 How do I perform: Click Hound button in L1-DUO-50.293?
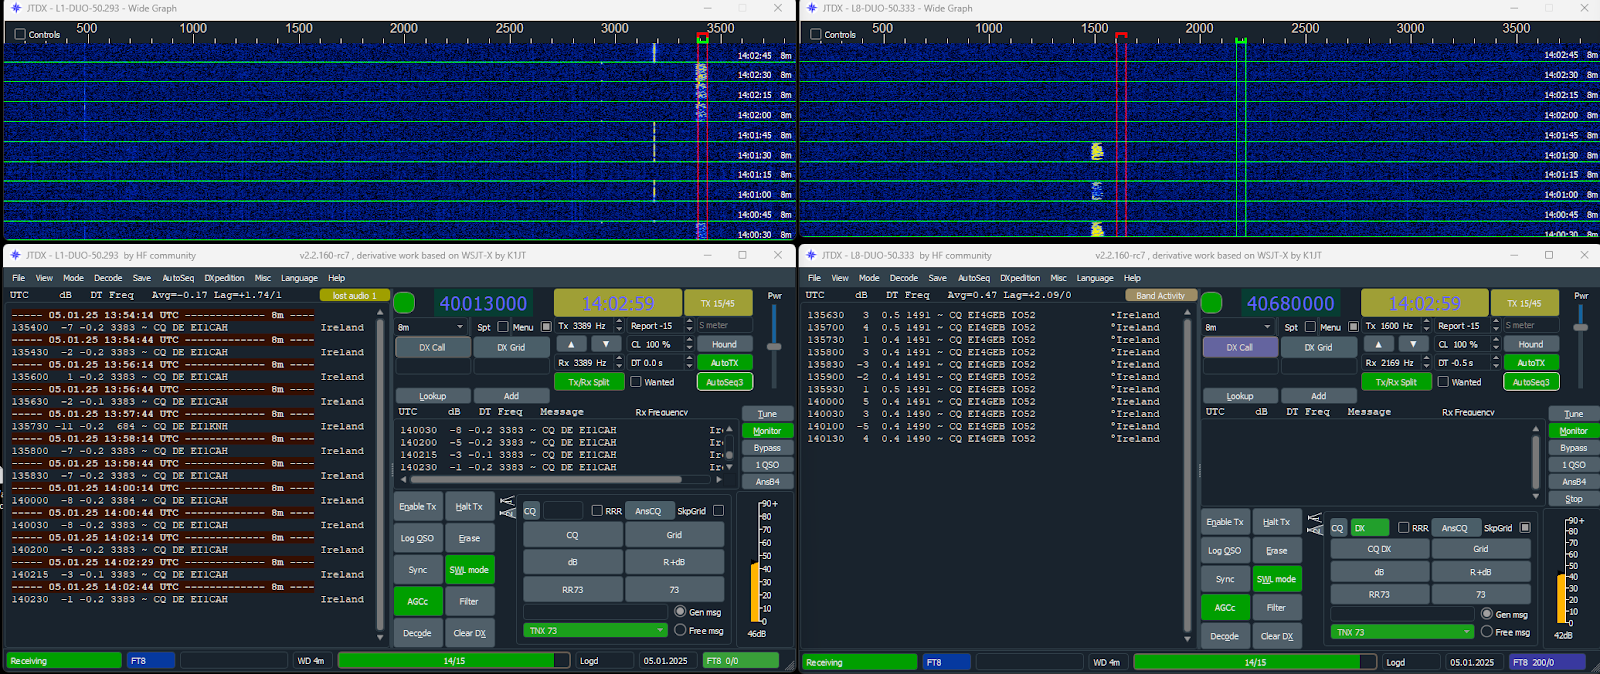click(x=724, y=344)
